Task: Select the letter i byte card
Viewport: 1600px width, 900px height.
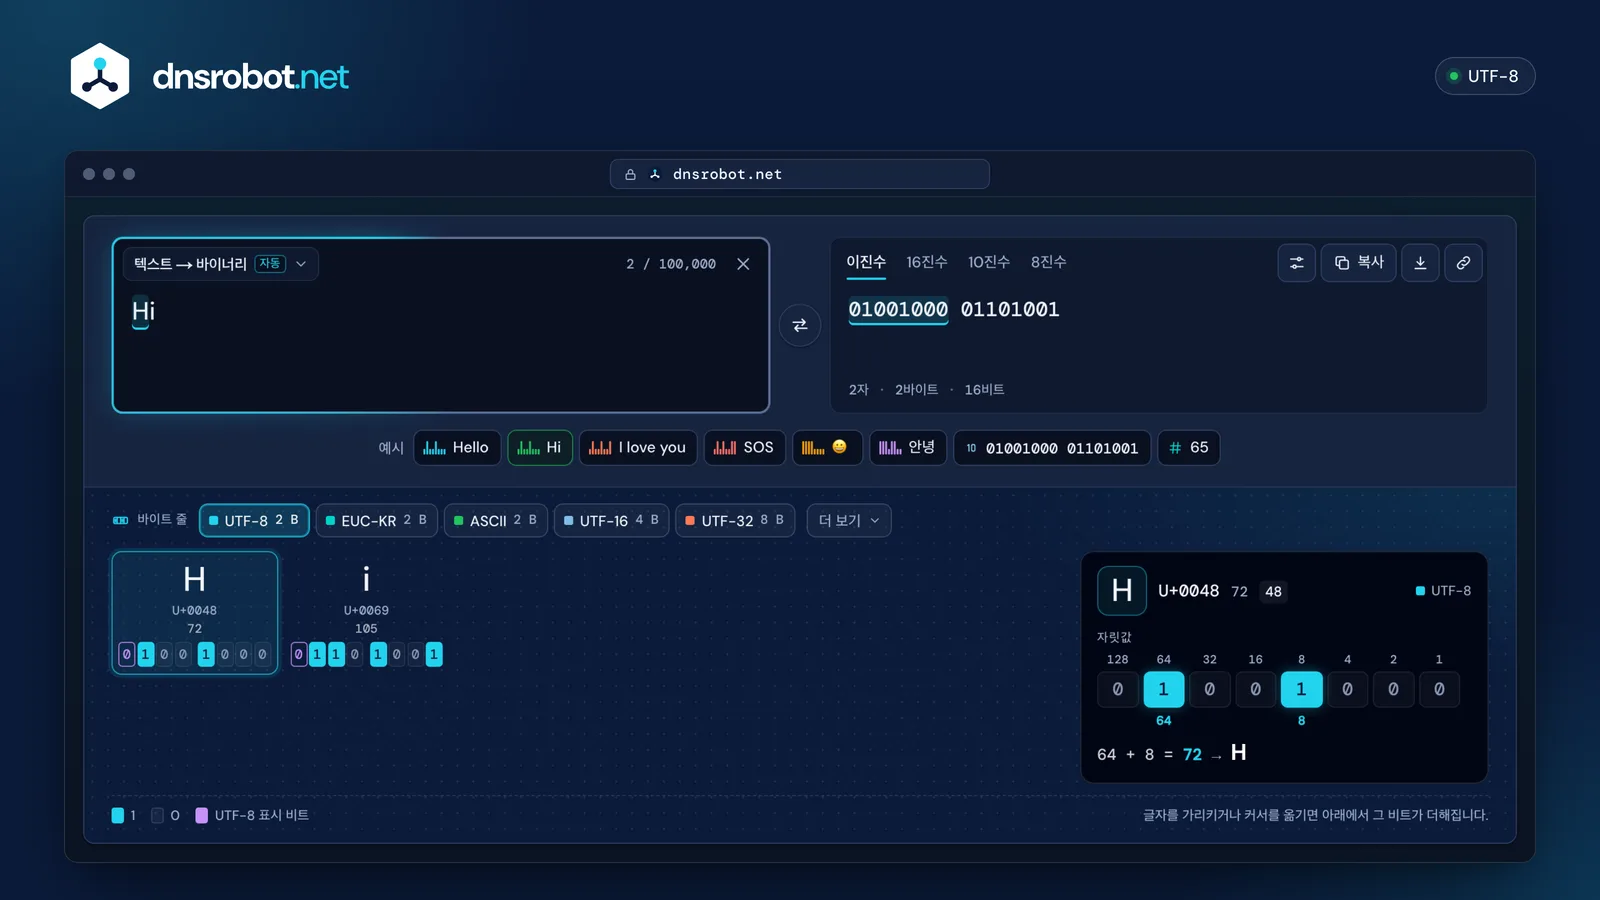Action: click(x=366, y=613)
